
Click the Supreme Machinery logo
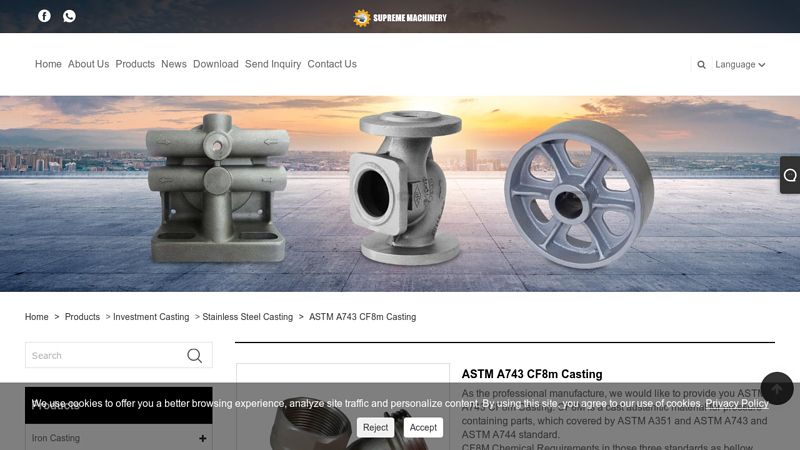pos(400,18)
